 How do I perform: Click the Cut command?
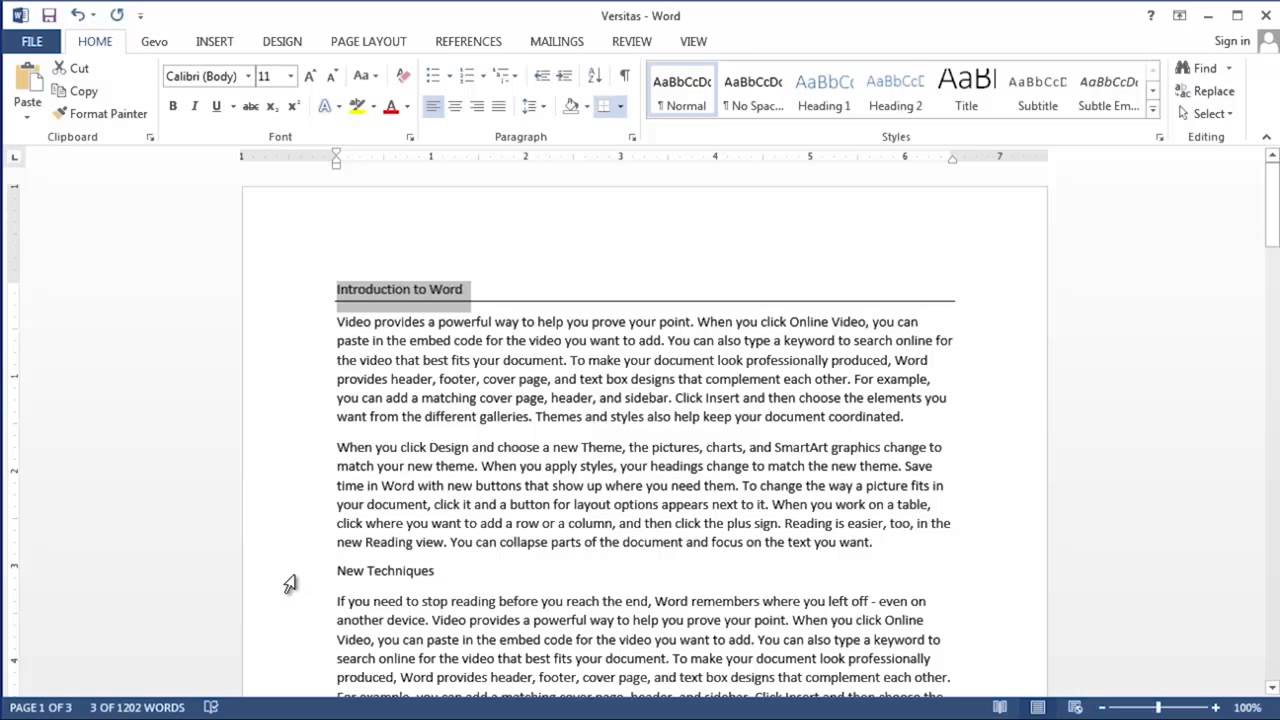(x=70, y=68)
